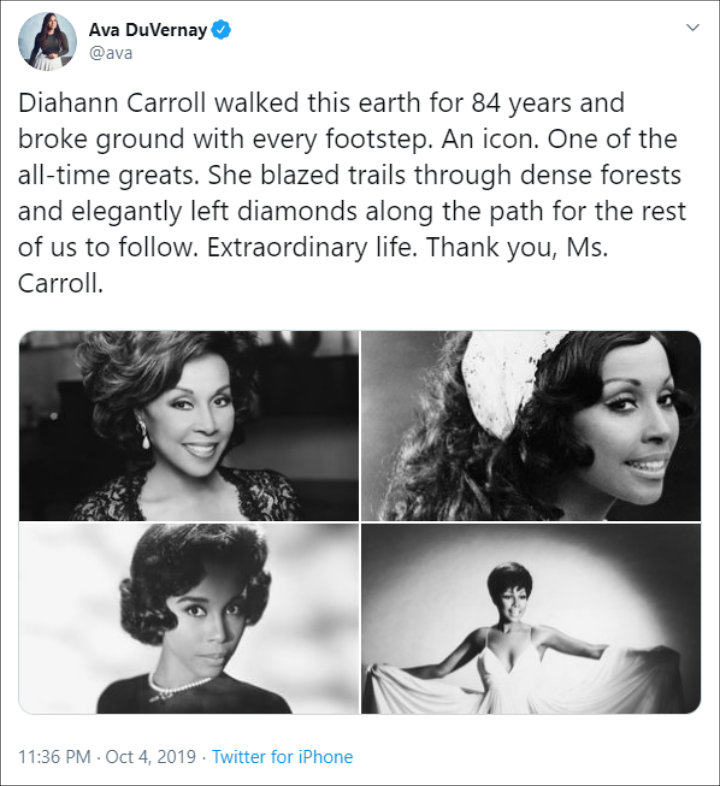
Task: Click the @ava handle
Action: [x=111, y=53]
